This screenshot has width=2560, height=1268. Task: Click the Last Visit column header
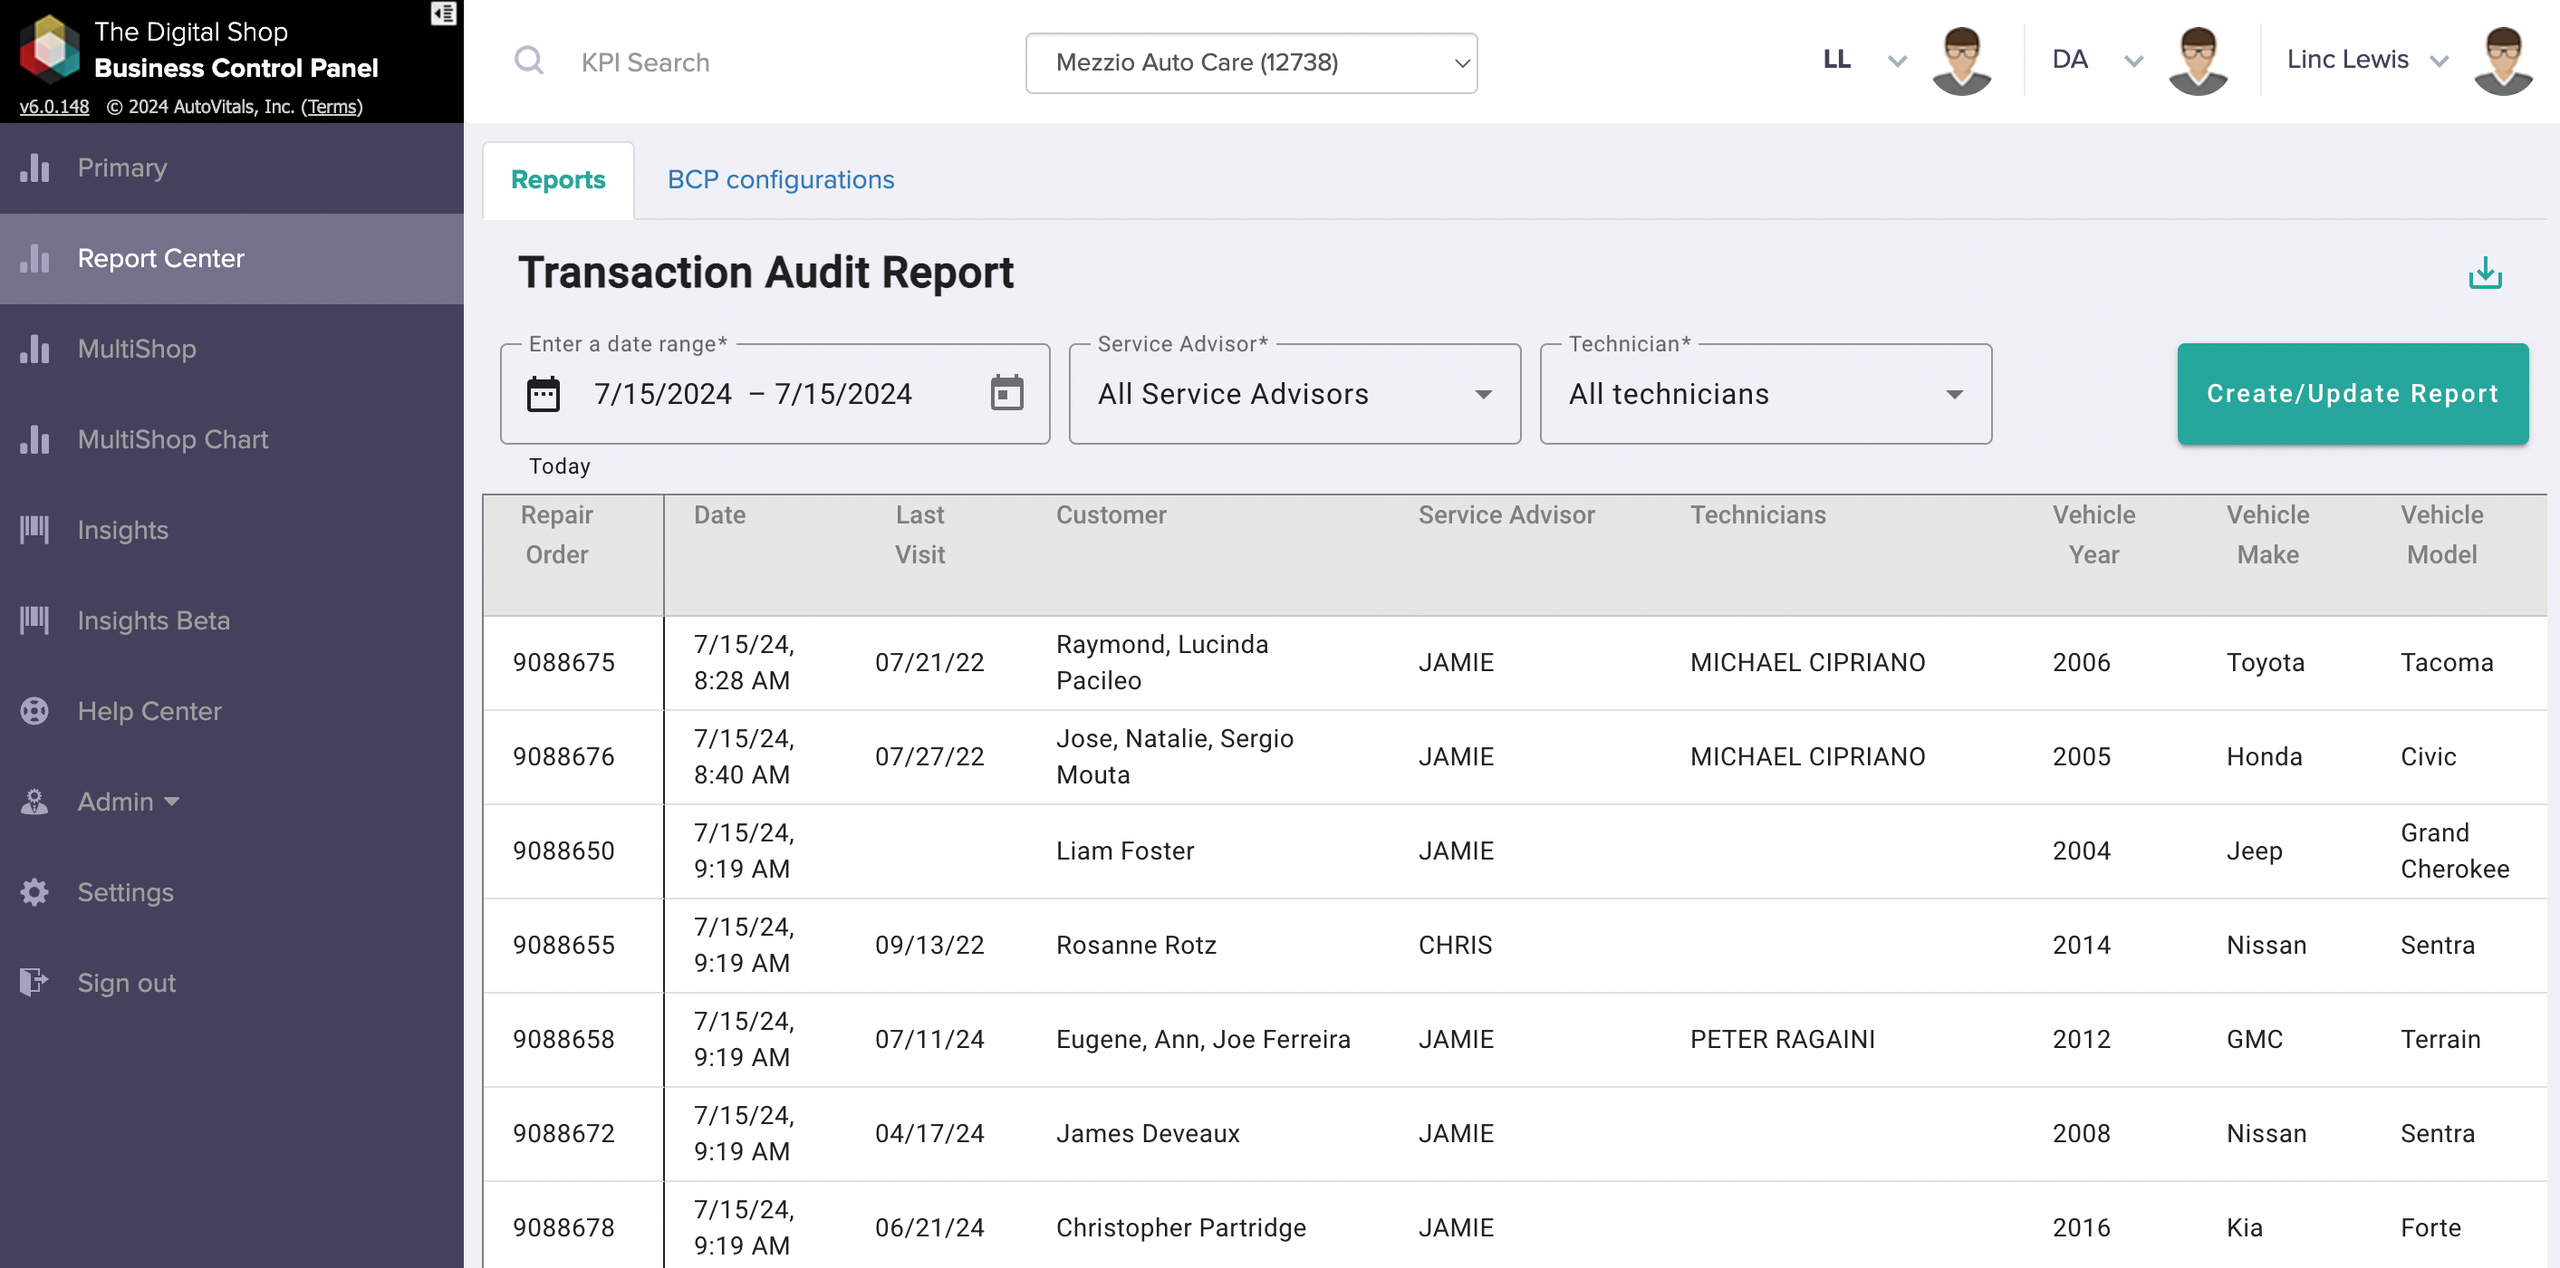[920, 535]
